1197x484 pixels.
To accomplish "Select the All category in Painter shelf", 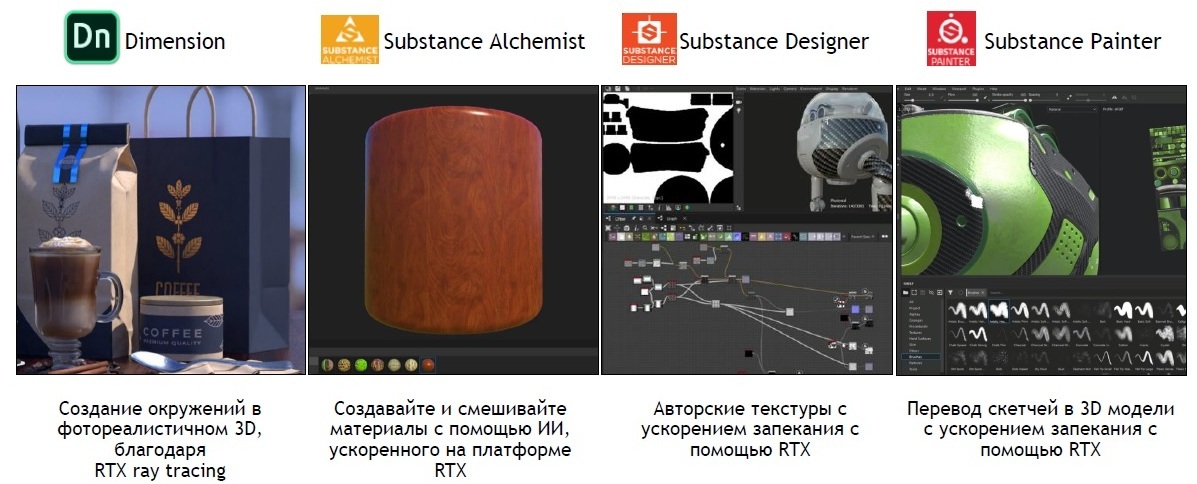I will [911, 302].
